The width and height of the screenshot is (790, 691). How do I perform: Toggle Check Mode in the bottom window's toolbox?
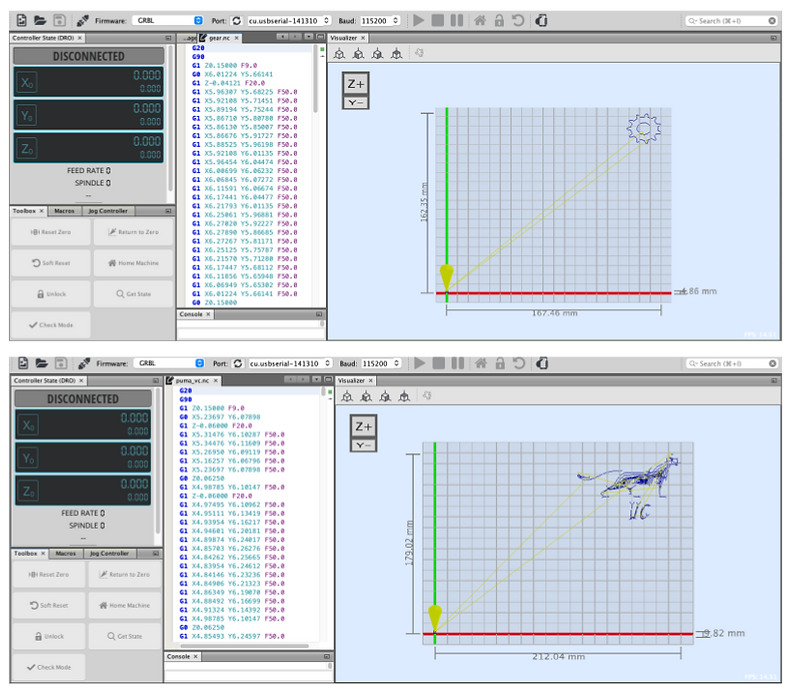(49, 667)
